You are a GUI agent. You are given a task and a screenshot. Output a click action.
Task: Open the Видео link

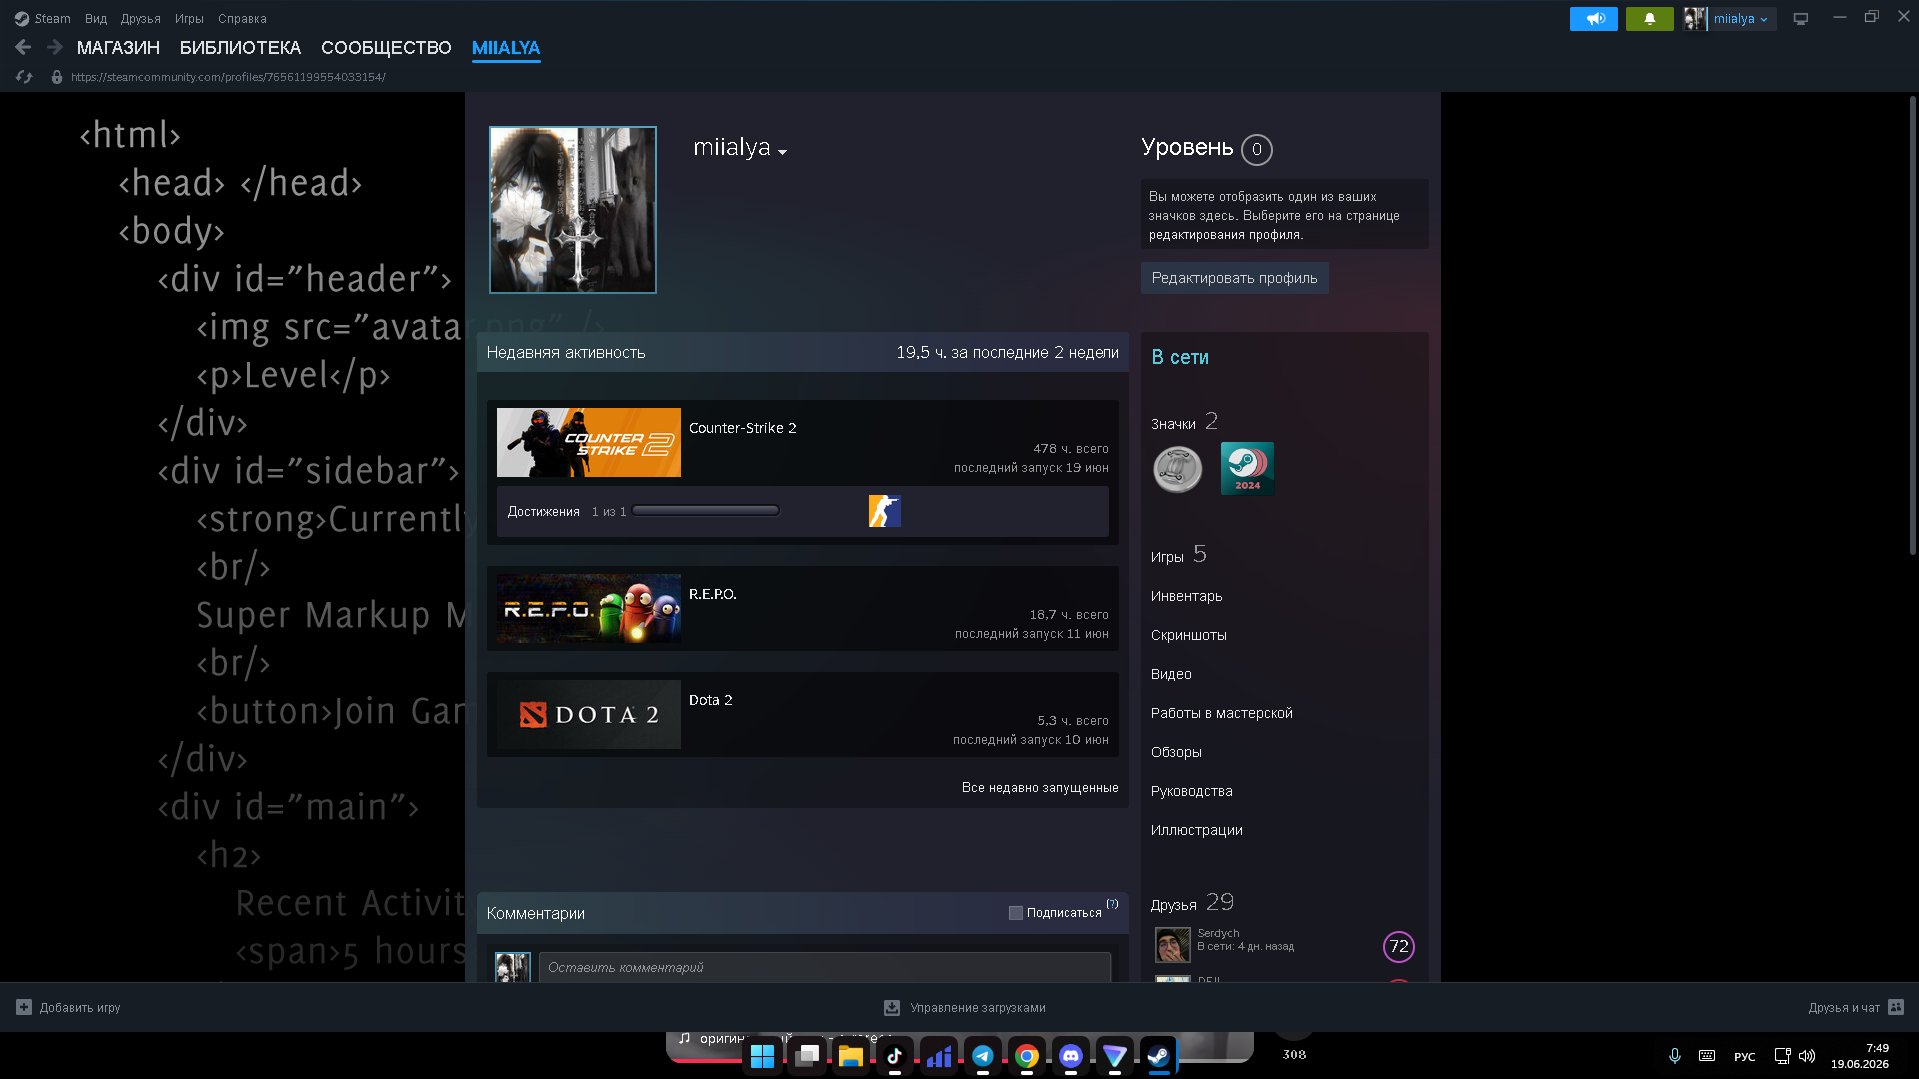pyautogui.click(x=1171, y=674)
